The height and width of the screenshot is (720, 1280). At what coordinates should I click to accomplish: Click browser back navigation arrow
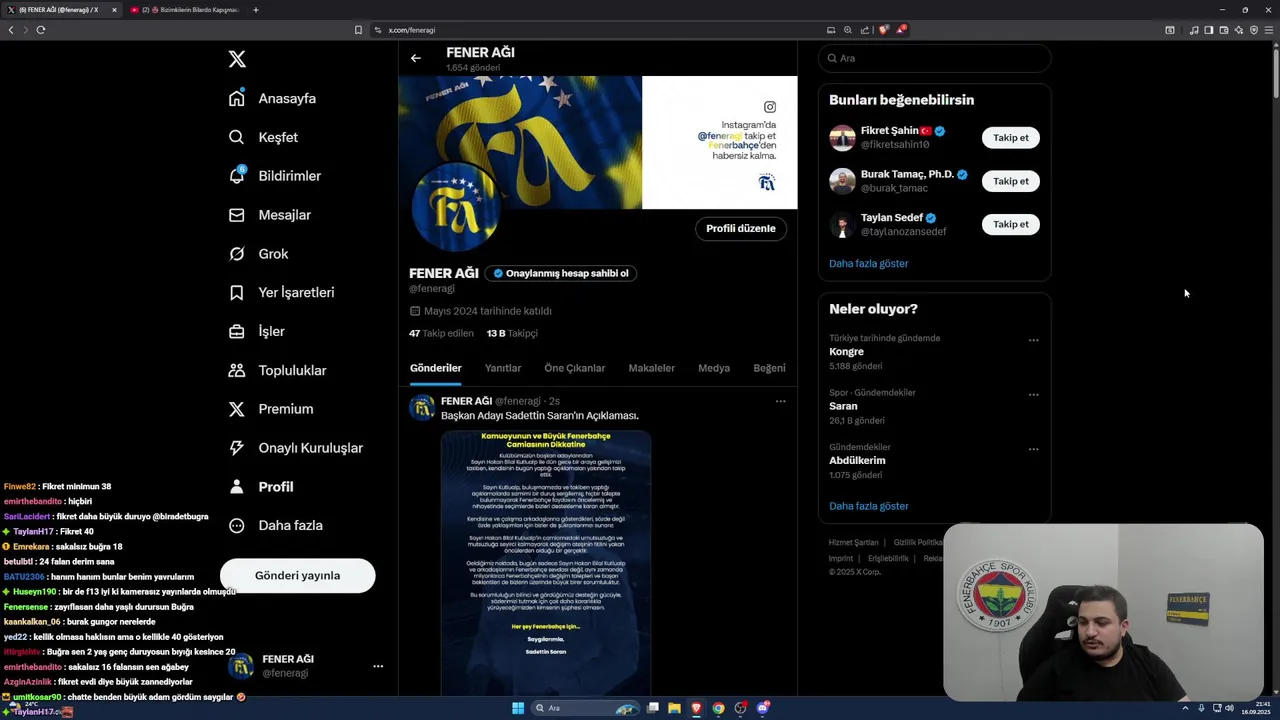point(11,30)
